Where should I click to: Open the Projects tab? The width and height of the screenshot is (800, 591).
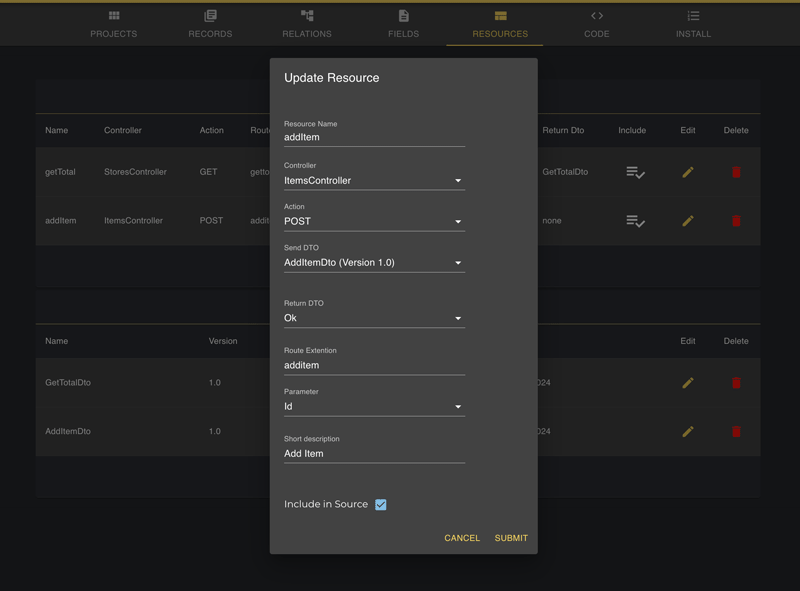113,24
